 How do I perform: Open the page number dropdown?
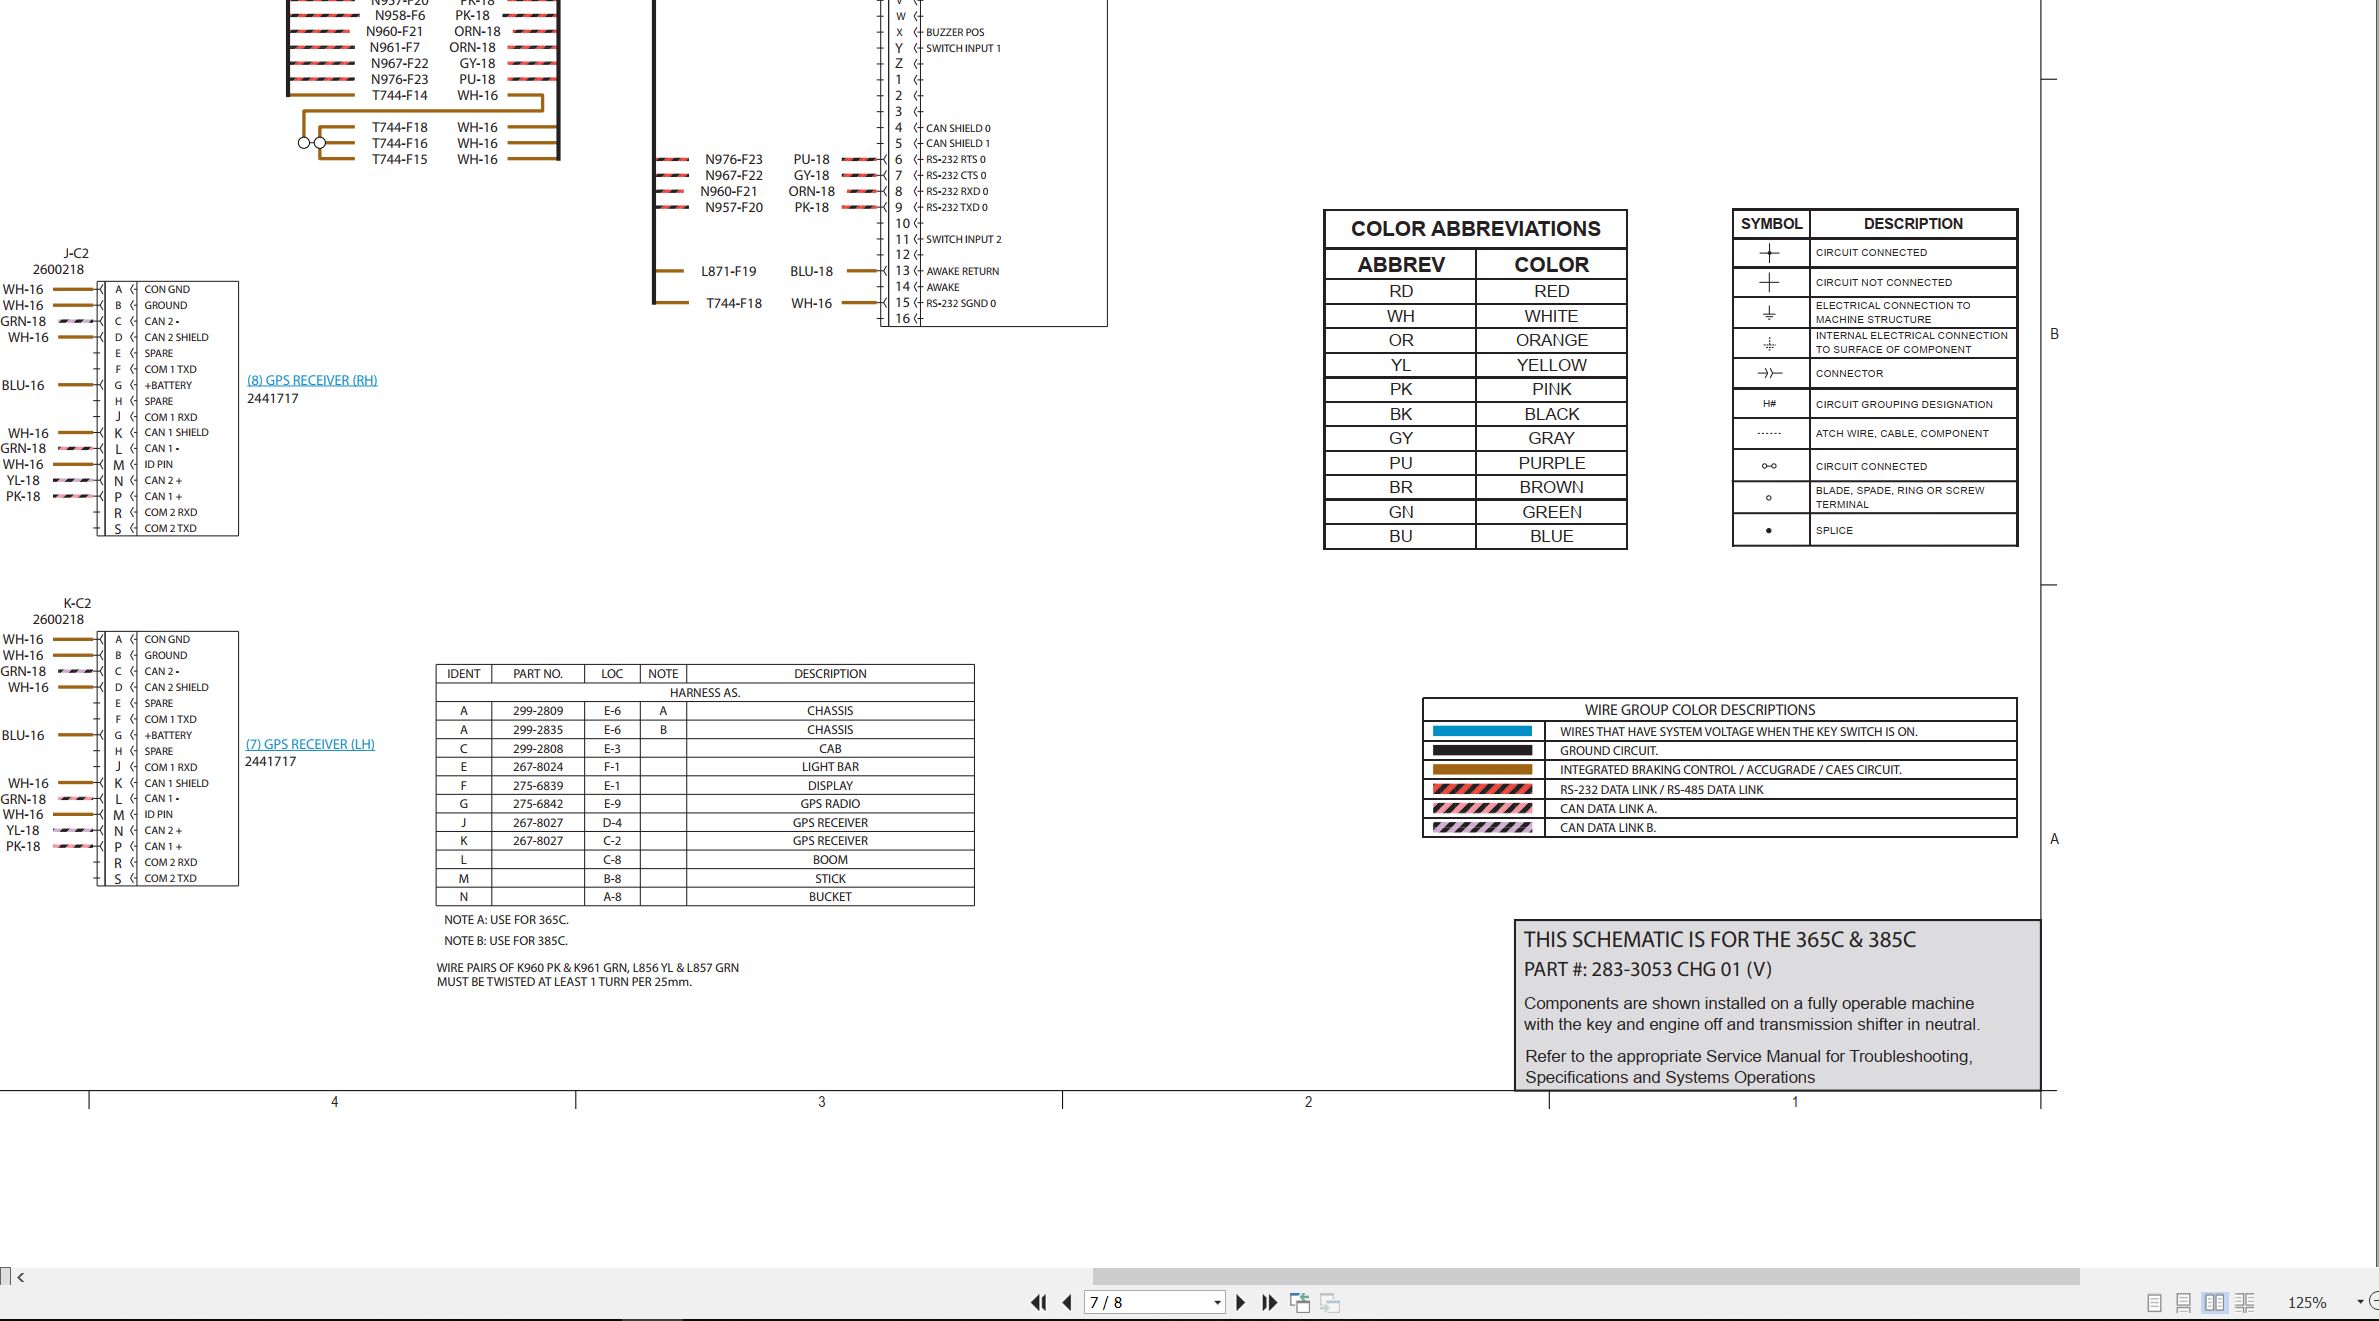point(1217,1302)
